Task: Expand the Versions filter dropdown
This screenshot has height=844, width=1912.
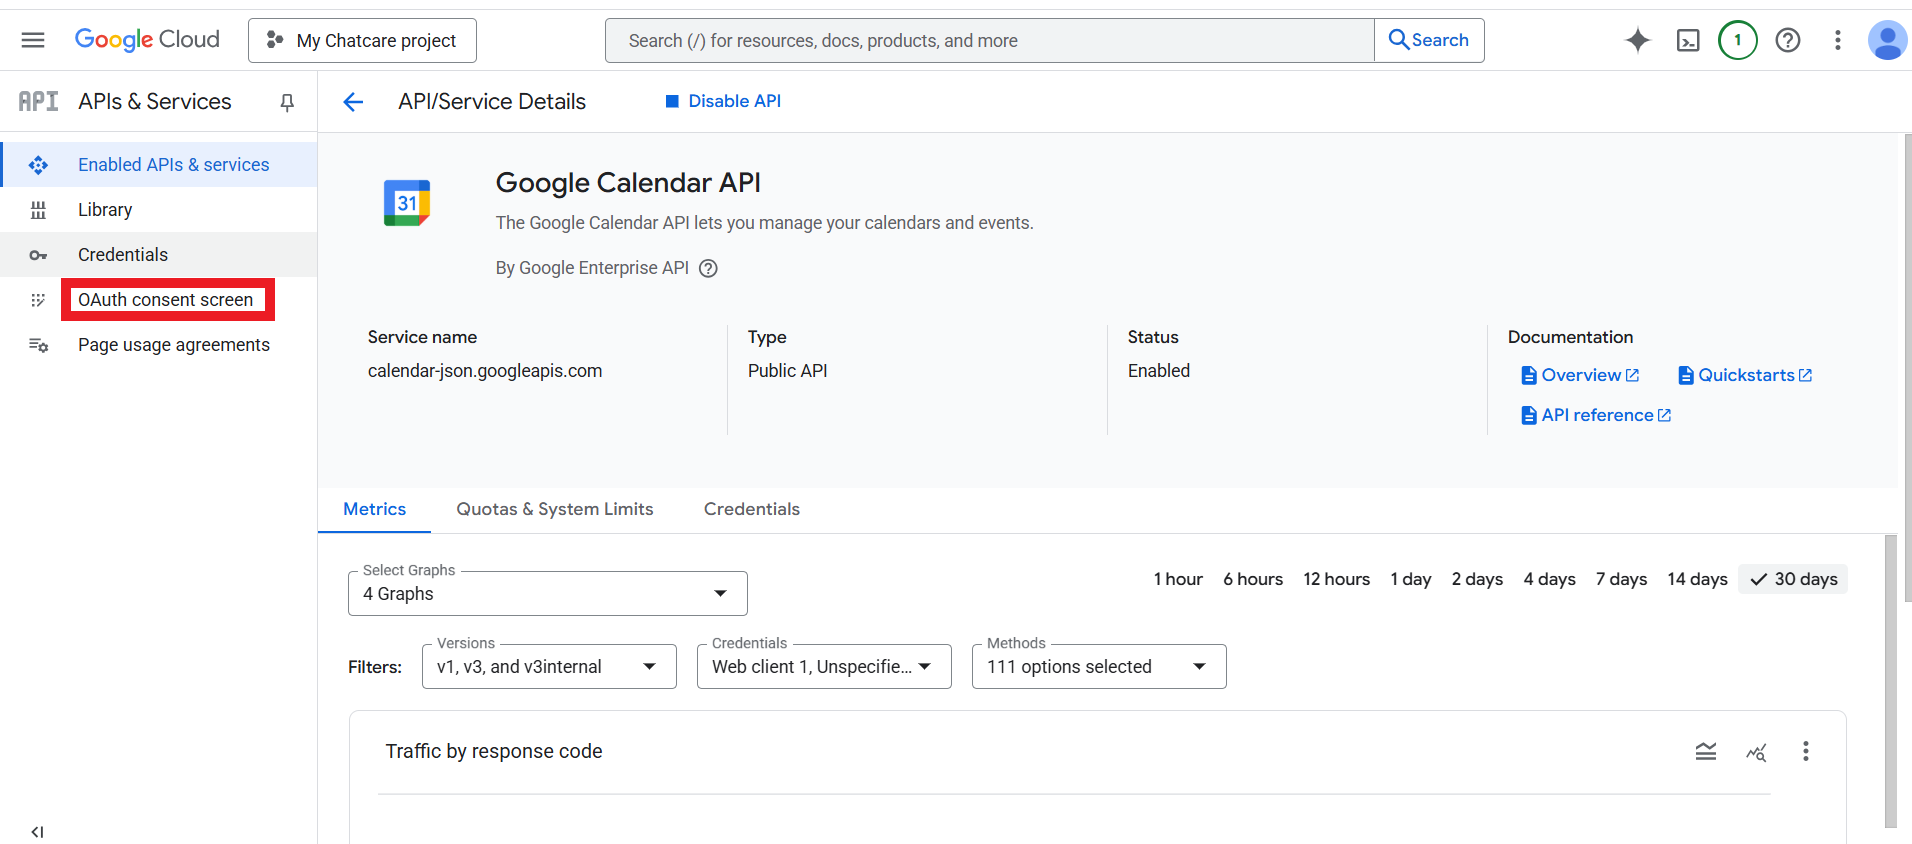Action: click(x=549, y=667)
